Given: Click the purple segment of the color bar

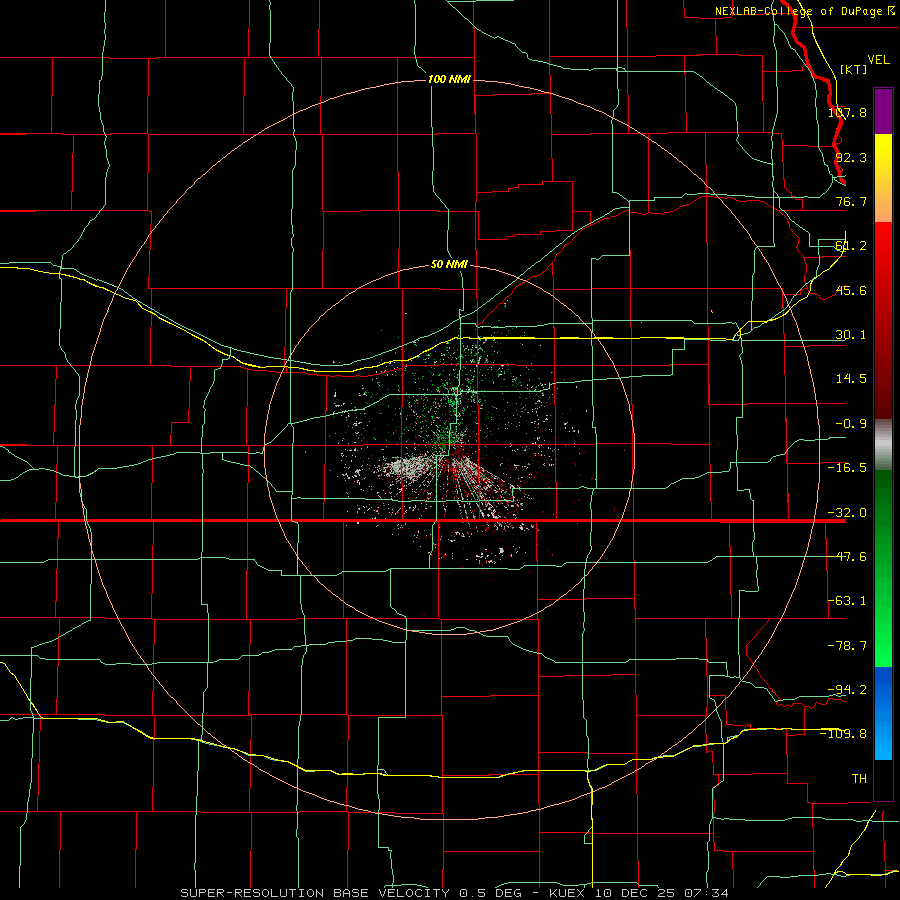Looking at the screenshot, I should (883, 111).
